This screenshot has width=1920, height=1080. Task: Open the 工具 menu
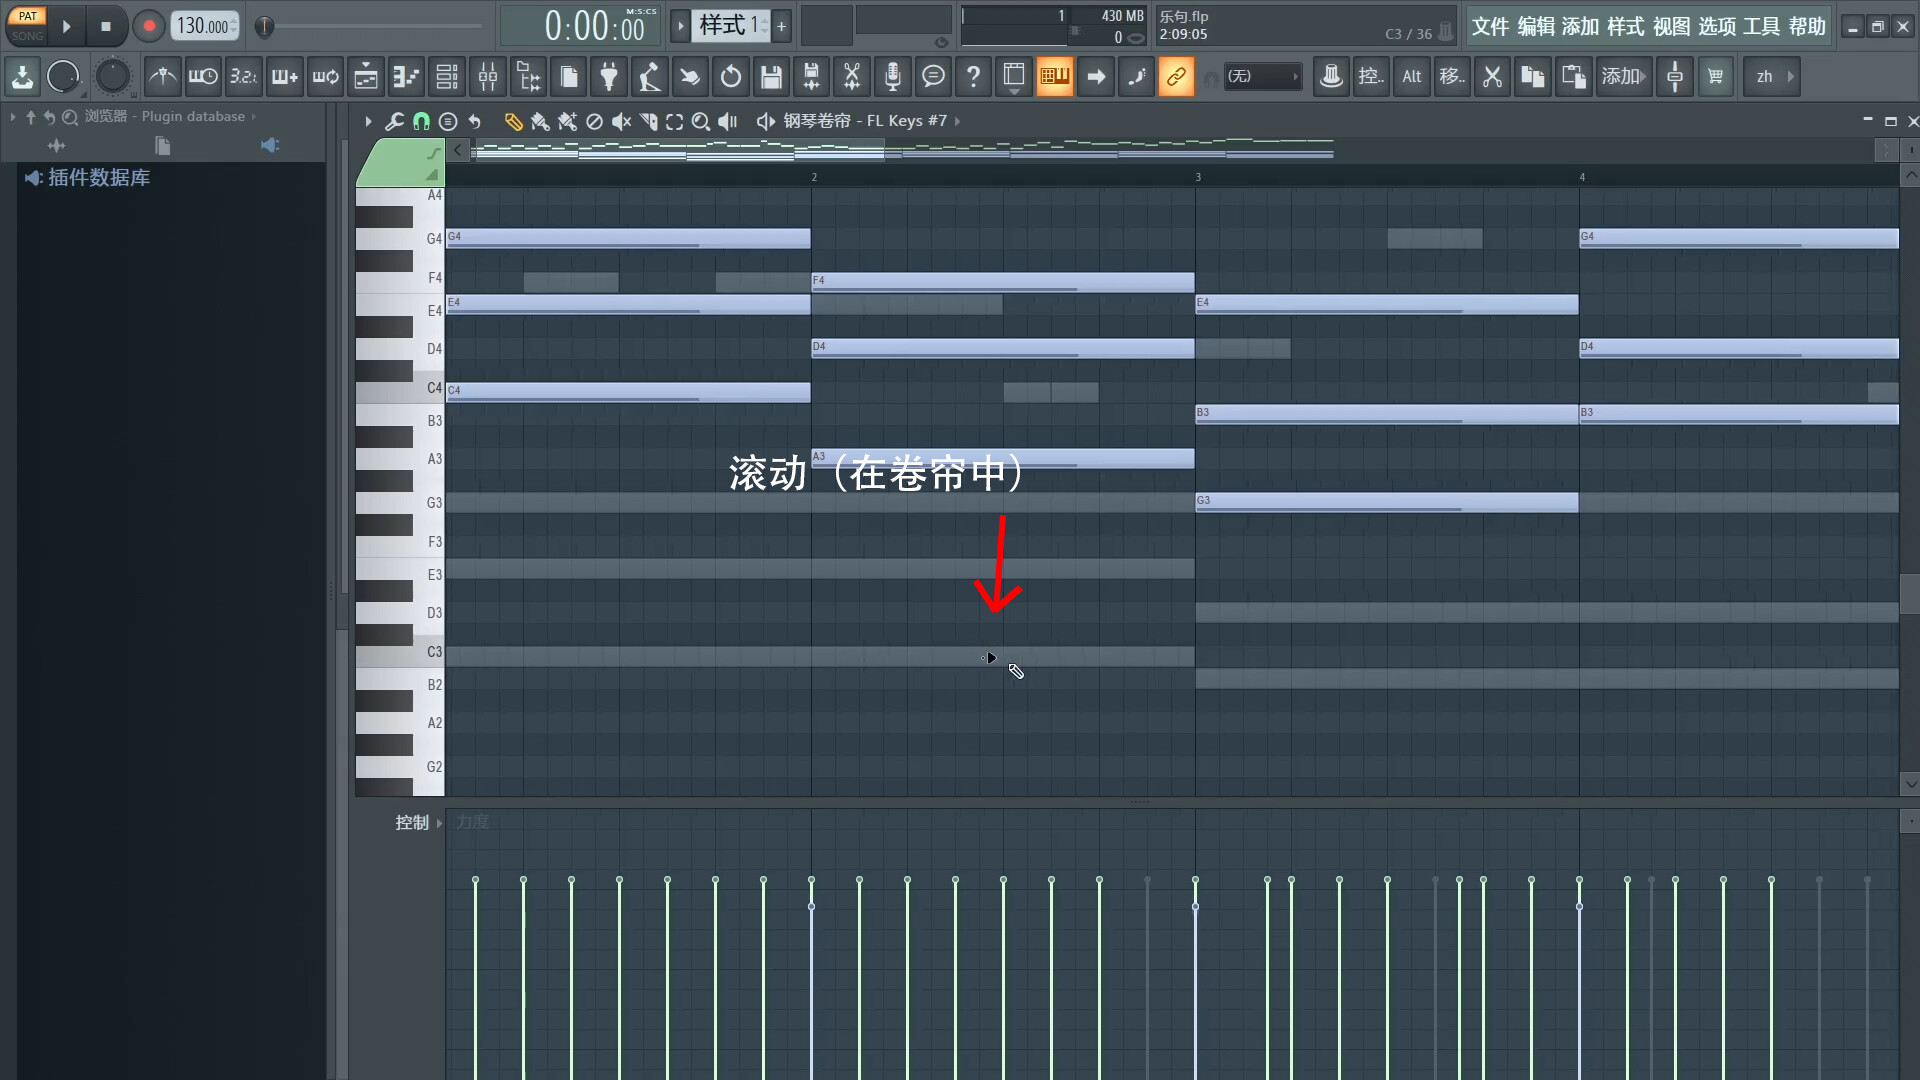click(1761, 26)
